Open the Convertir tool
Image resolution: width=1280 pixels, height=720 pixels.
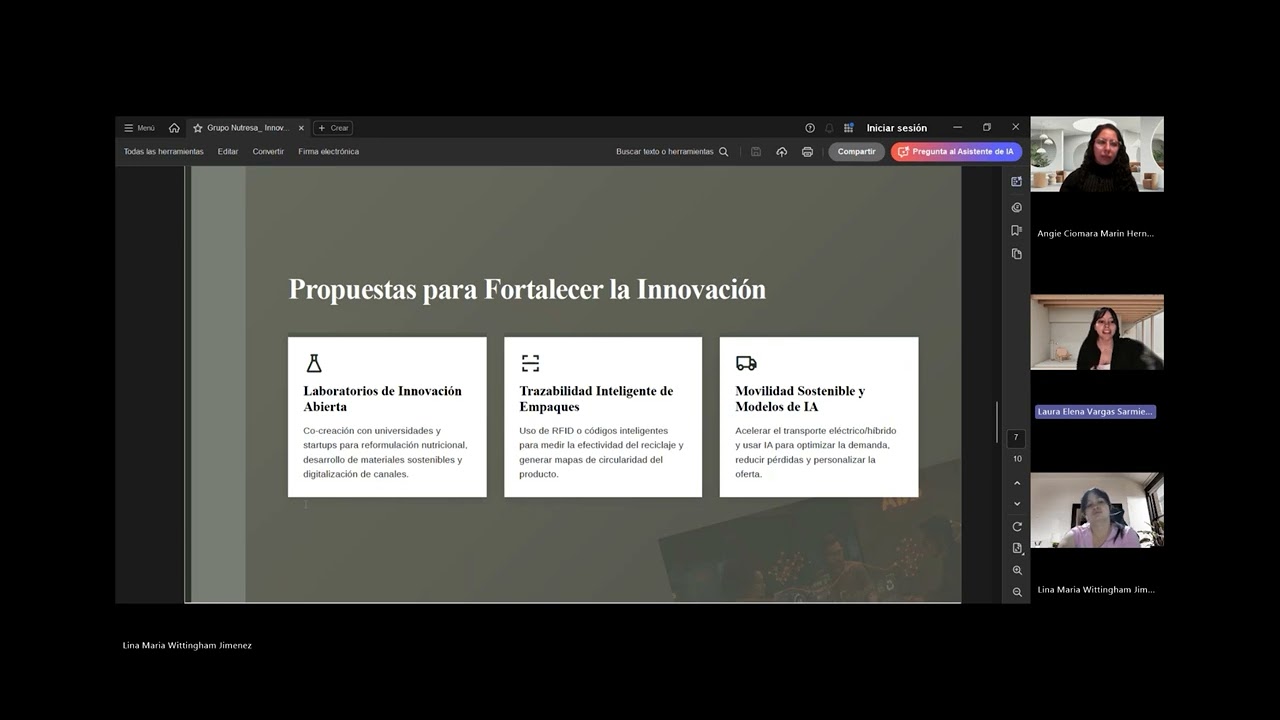click(268, 152)
